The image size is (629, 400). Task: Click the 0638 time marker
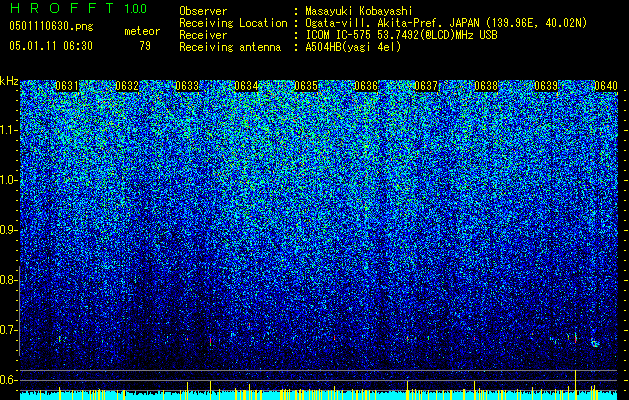point(486,86)
